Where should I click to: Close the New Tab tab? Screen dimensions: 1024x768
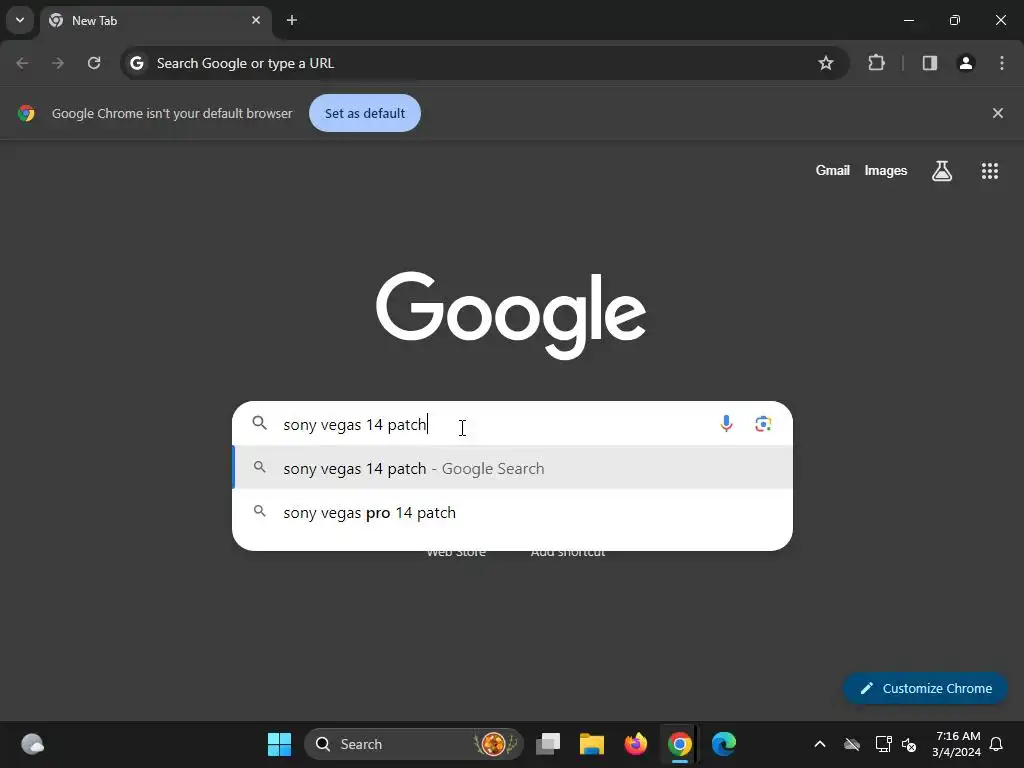coord(256,20)
